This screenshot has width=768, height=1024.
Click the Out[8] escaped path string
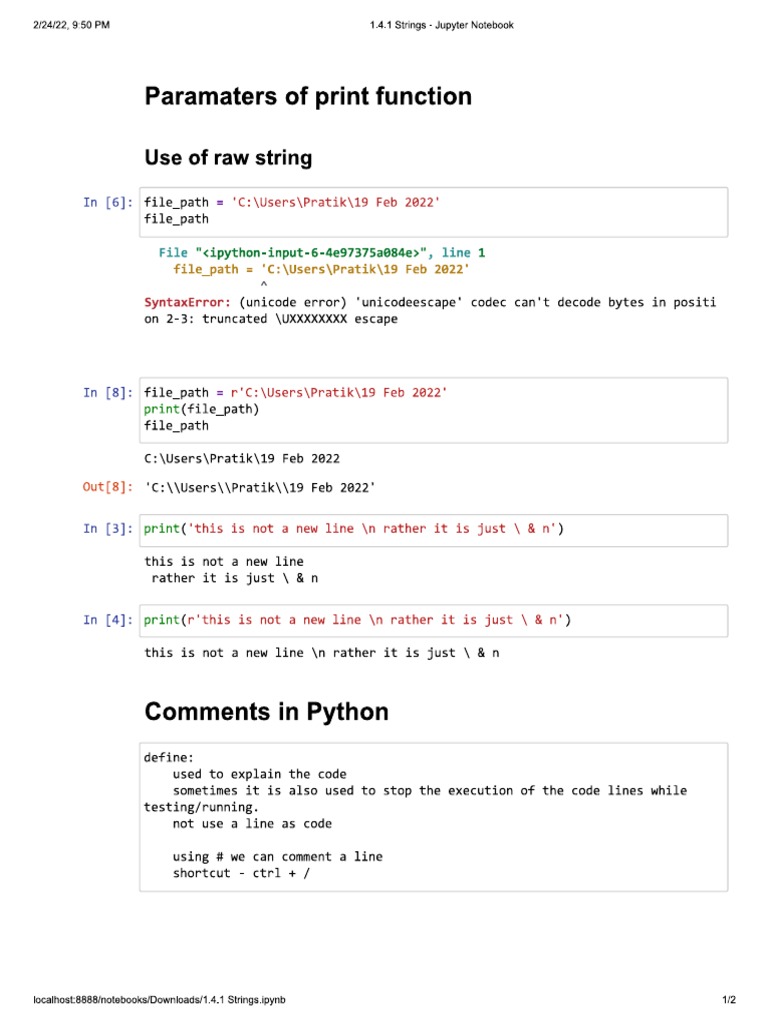260,488
